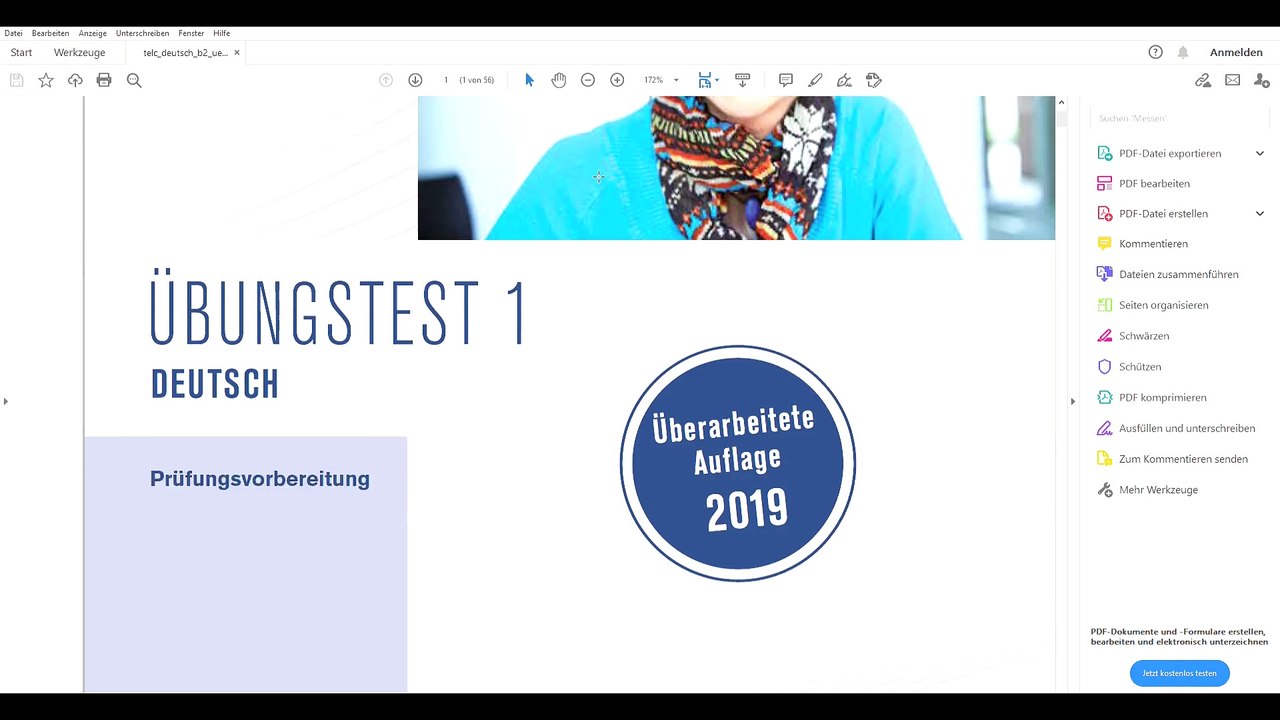The height and width of the screenshot is (720, 1280).
Task: Open PDF-Datei erstellen tool
Action: (1152, 213)
